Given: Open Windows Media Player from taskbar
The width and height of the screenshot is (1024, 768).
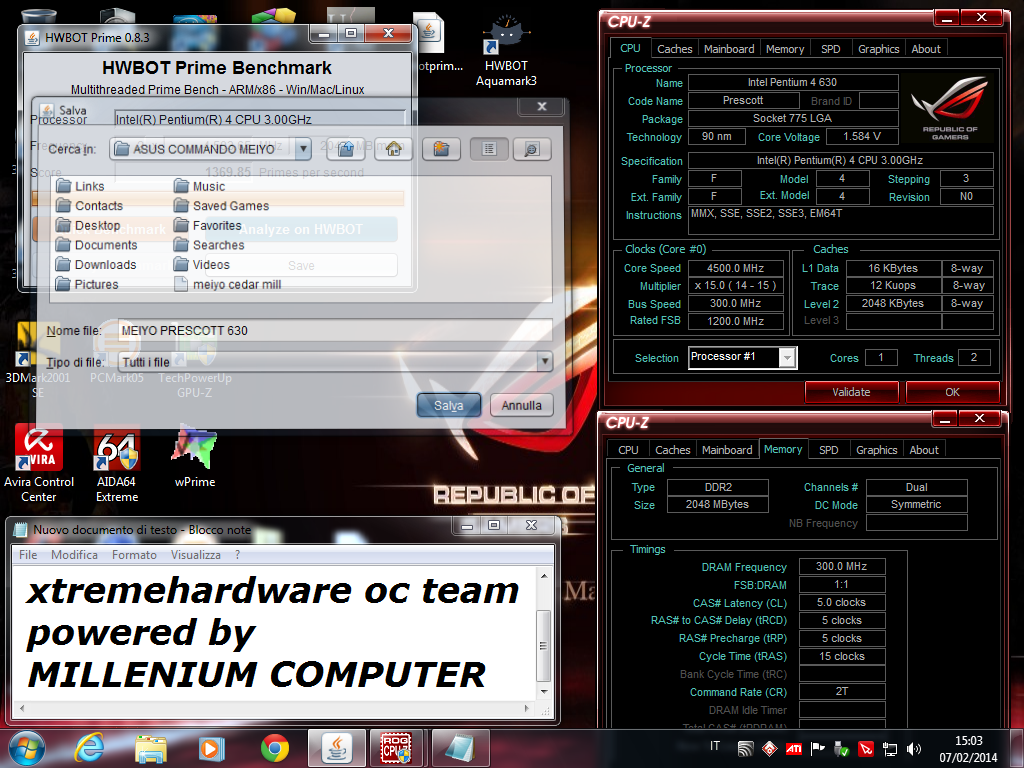Looking at the screenshot, I should click(212, 748).
